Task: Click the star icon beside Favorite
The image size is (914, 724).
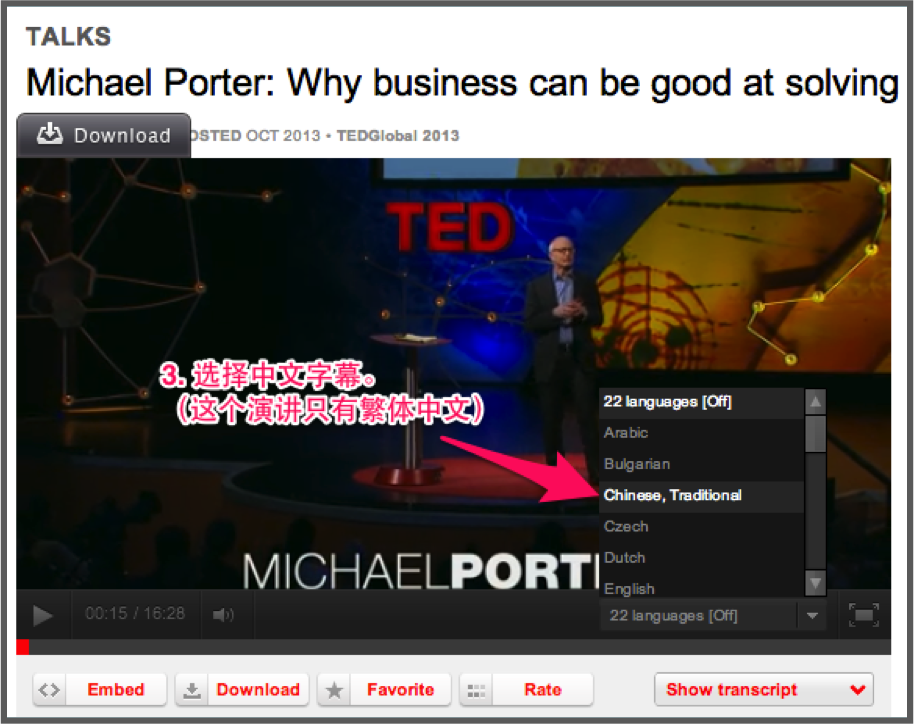Action: pyautogui.click(x=334, y=691)
